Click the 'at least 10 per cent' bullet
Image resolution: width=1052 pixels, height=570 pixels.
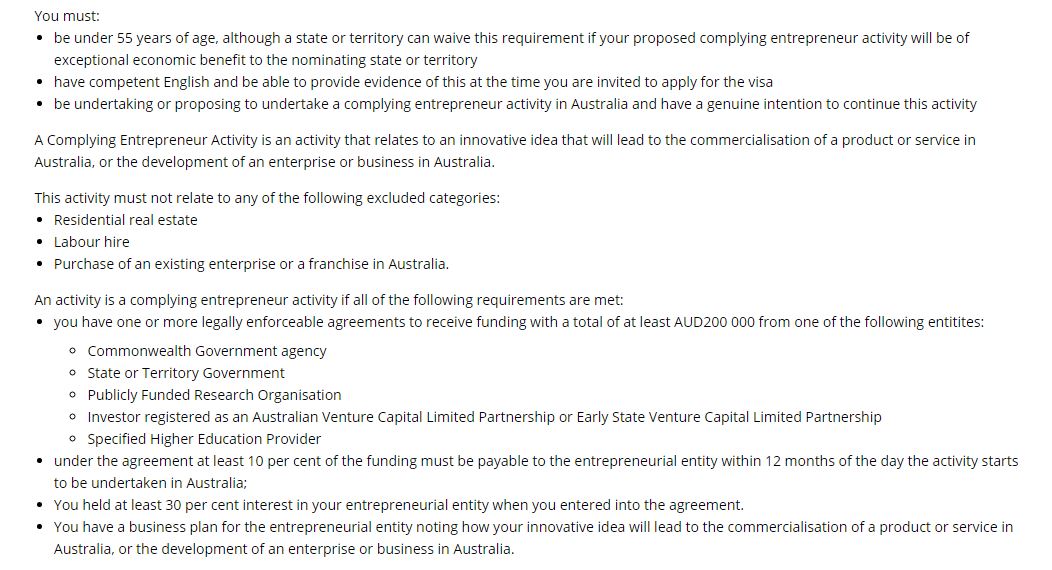(536, 472)
